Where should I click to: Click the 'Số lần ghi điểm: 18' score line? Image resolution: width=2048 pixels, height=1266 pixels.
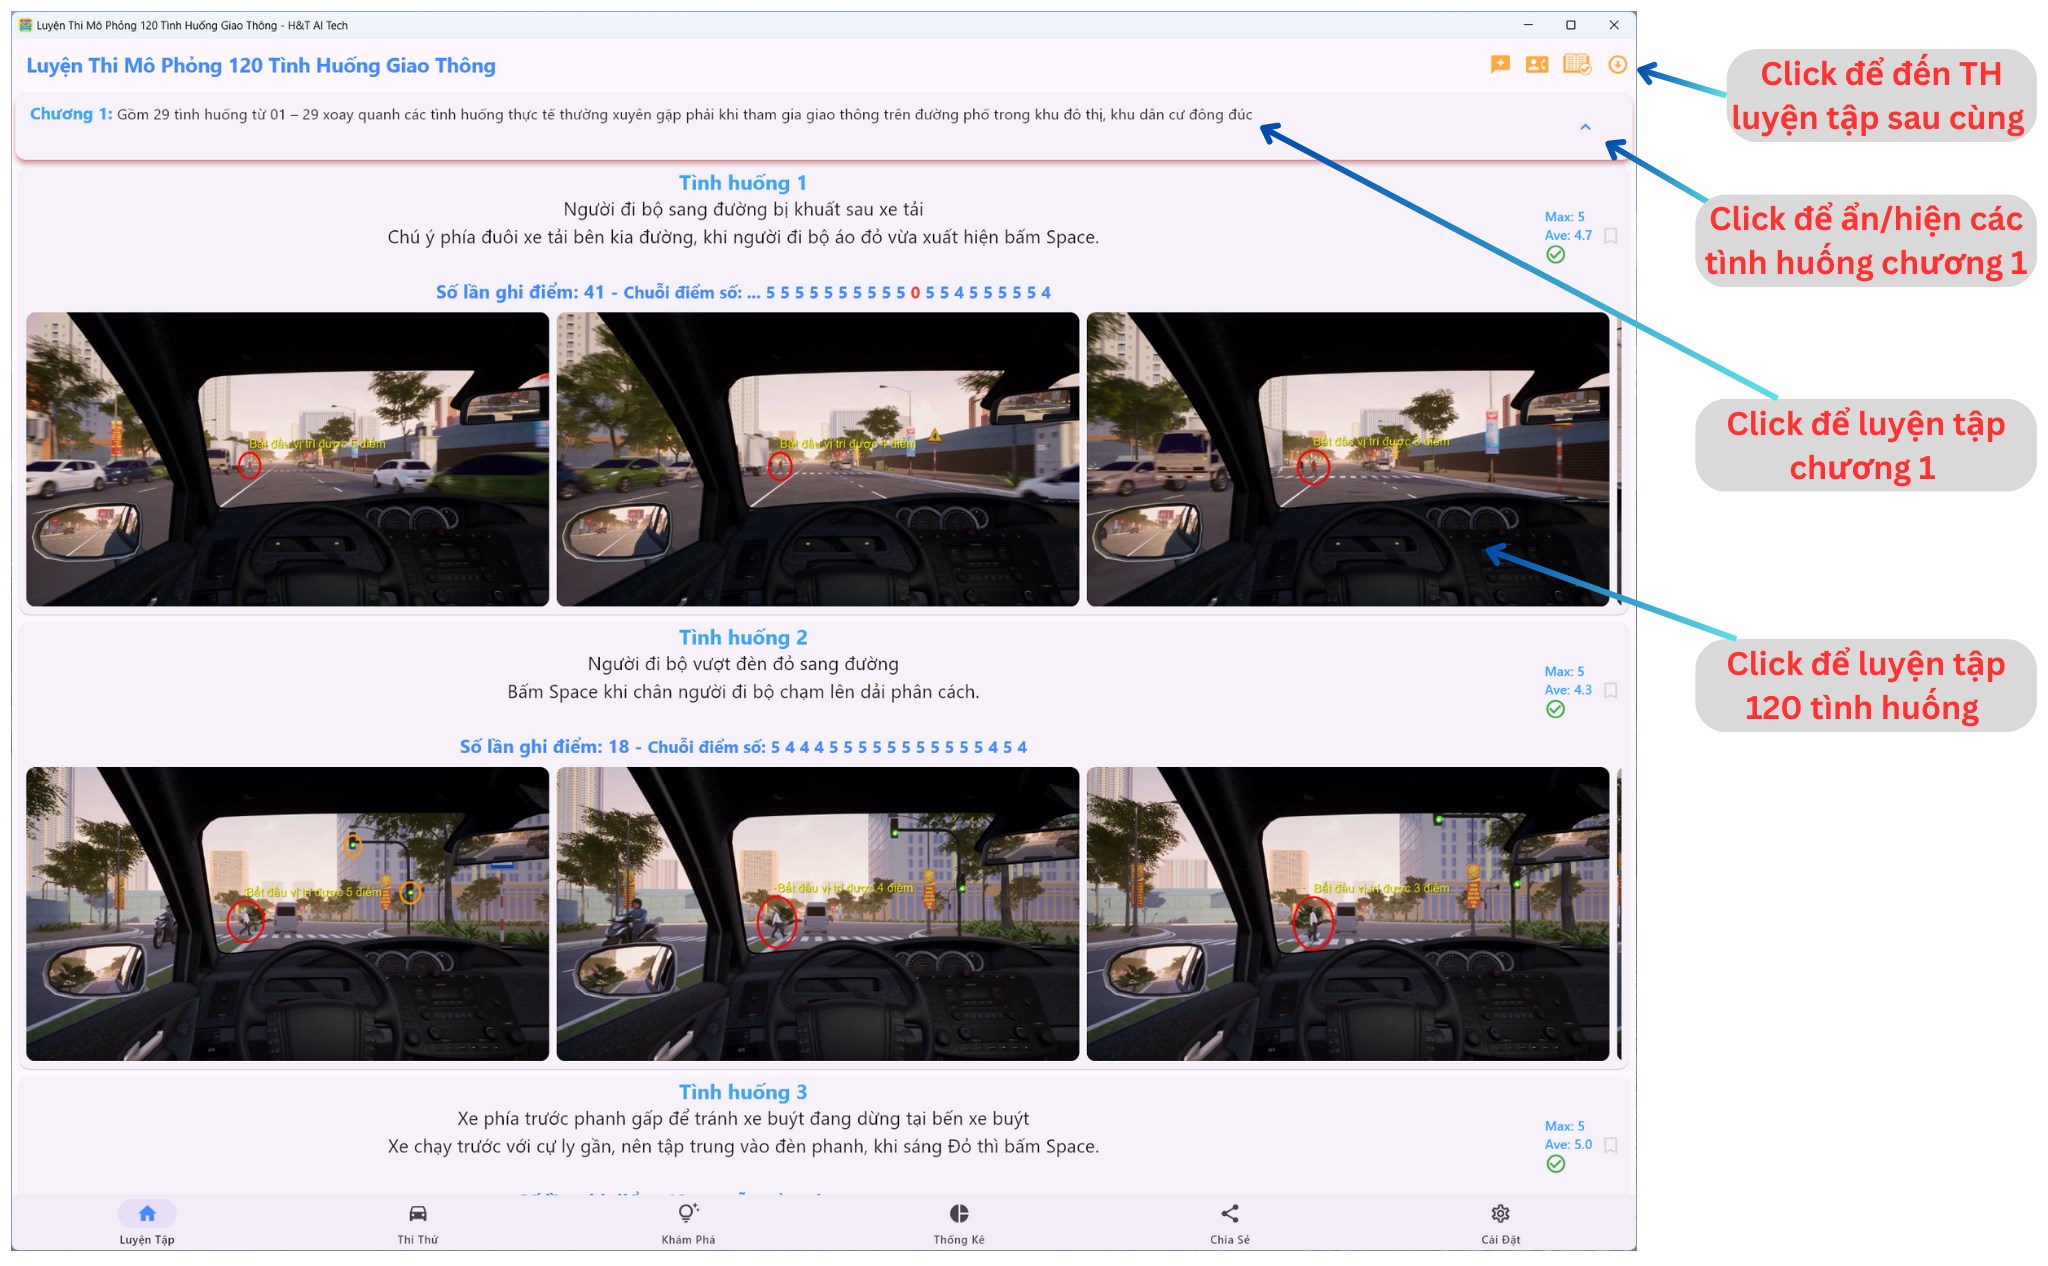pos(743,747)
